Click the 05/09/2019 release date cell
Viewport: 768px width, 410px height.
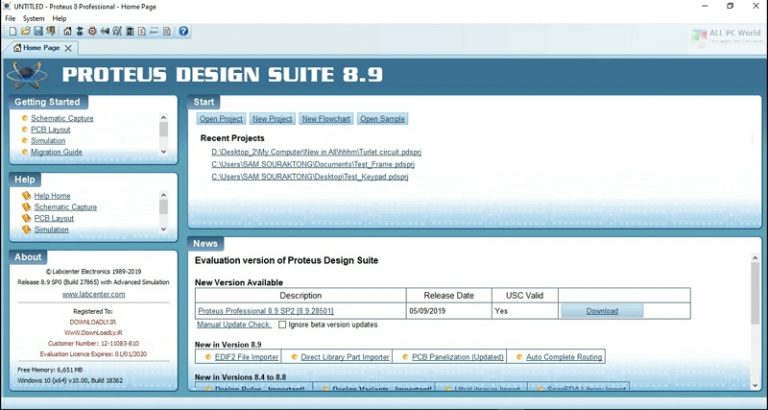coord(449,311)
